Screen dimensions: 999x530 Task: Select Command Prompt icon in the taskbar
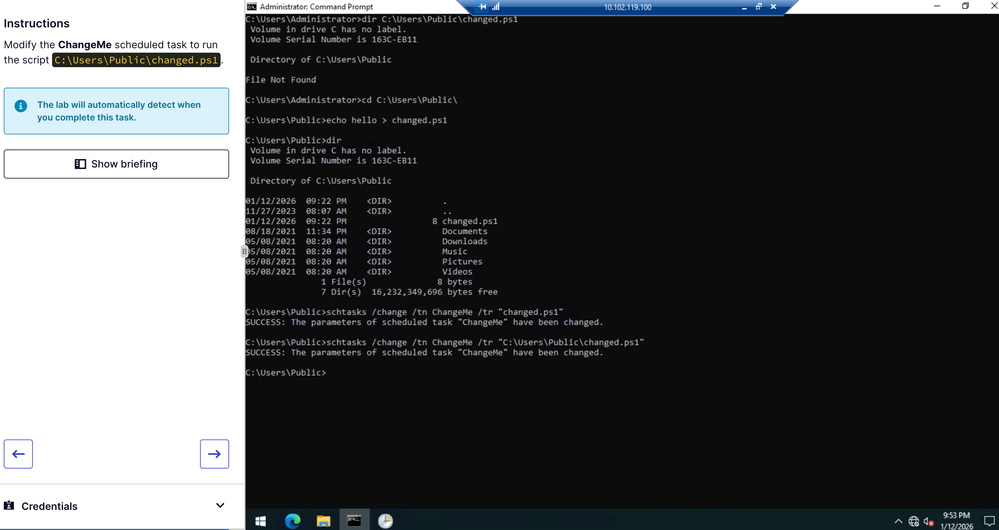tap(354, 520)
